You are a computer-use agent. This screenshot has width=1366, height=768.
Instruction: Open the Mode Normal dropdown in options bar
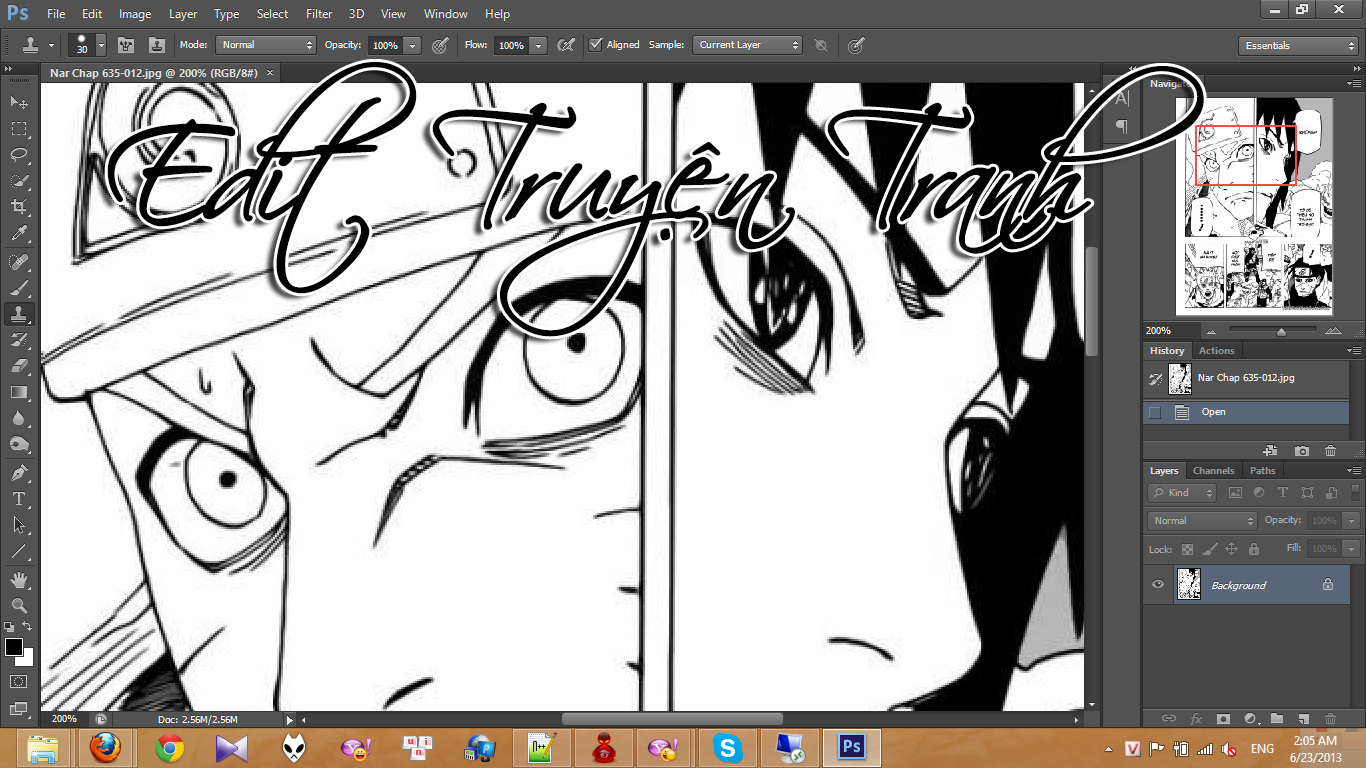266,45
